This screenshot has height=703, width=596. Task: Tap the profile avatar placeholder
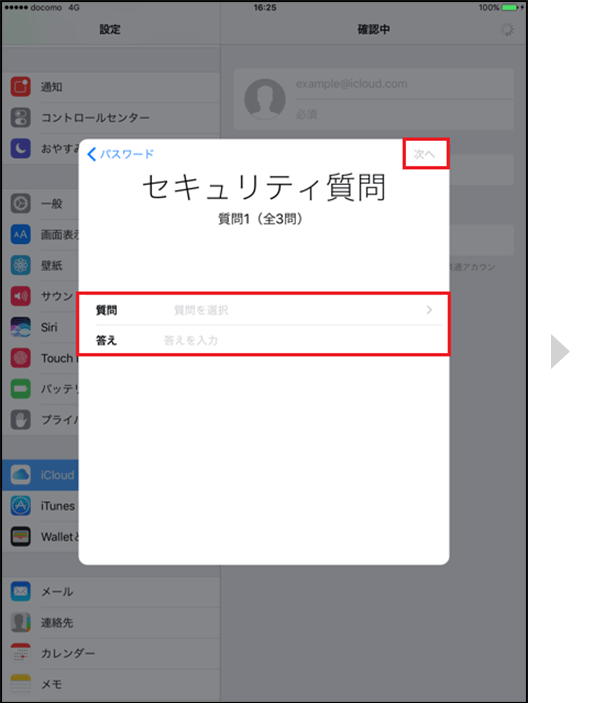pos(265,99)
